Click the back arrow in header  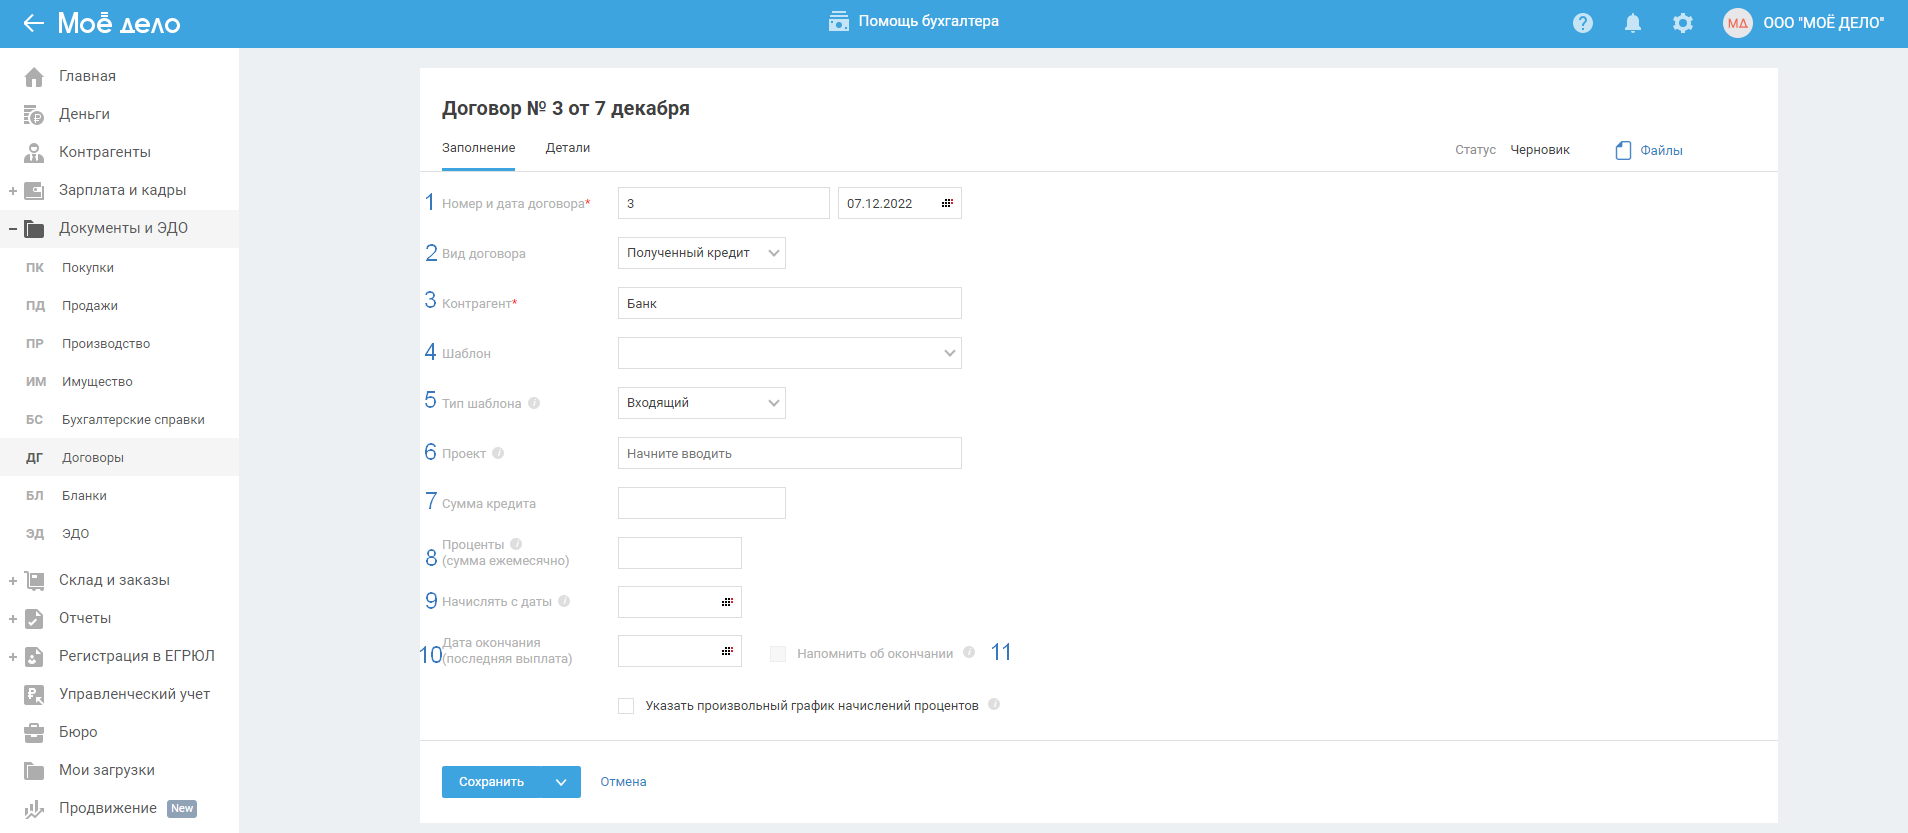(33, 23)
